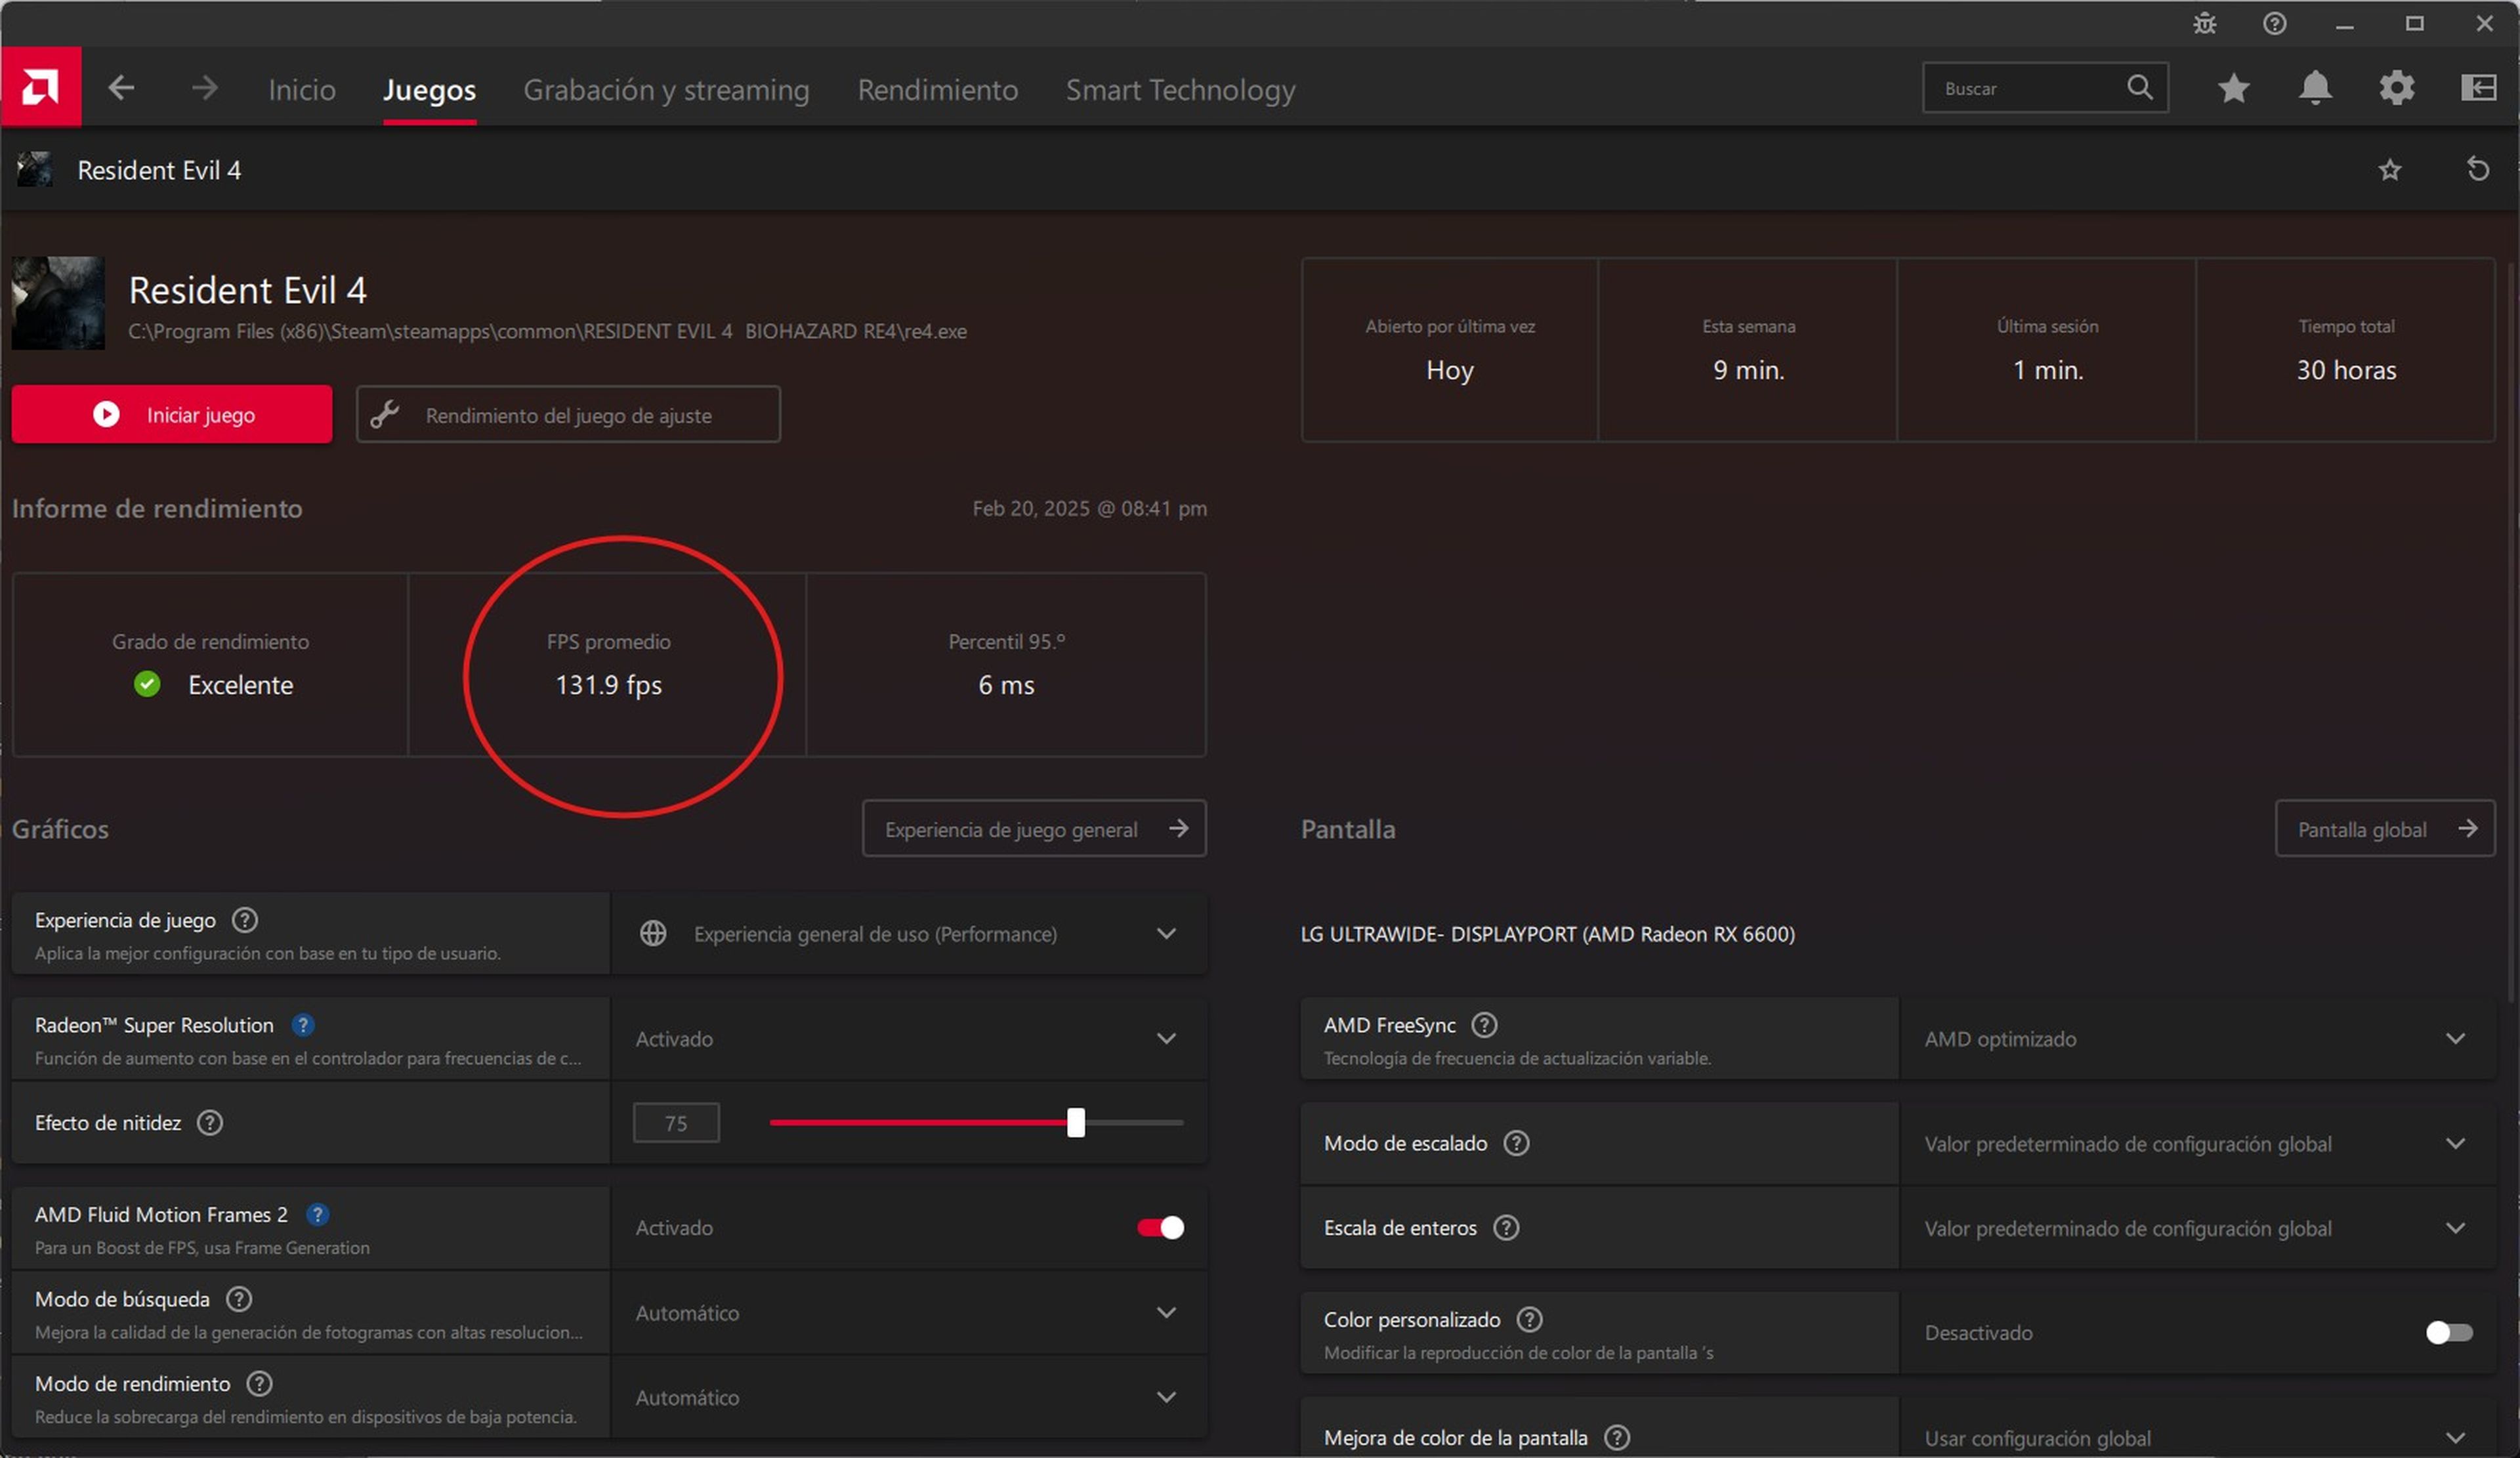Show help for Mejora de color de la pantalla

click(1617, 1438)
